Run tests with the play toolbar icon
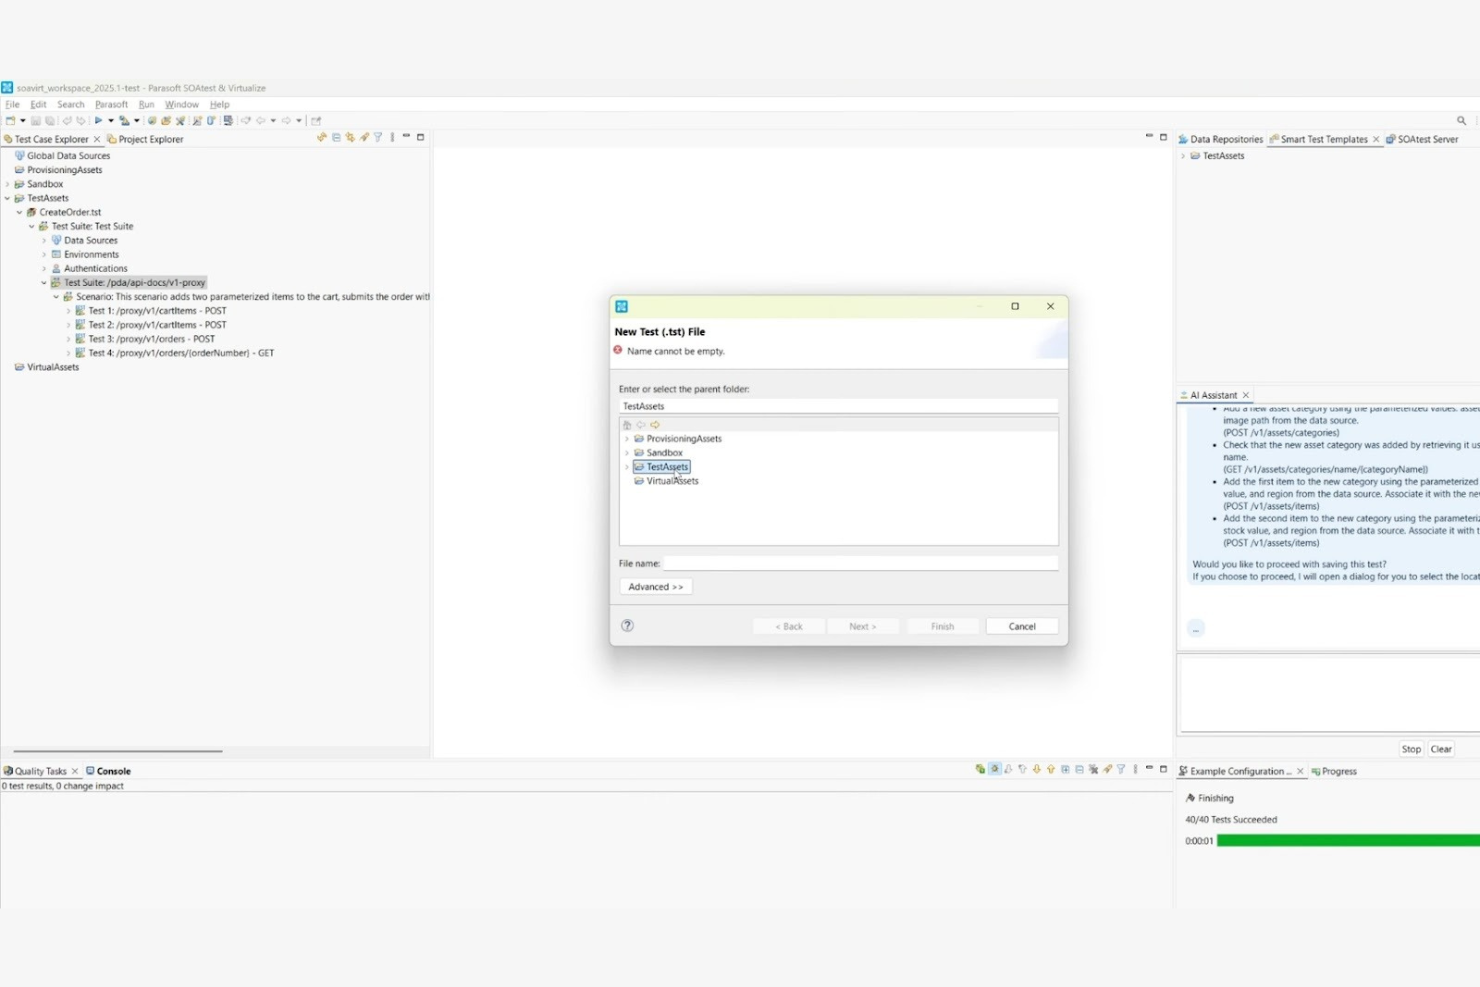 click(x=98, y=120)
